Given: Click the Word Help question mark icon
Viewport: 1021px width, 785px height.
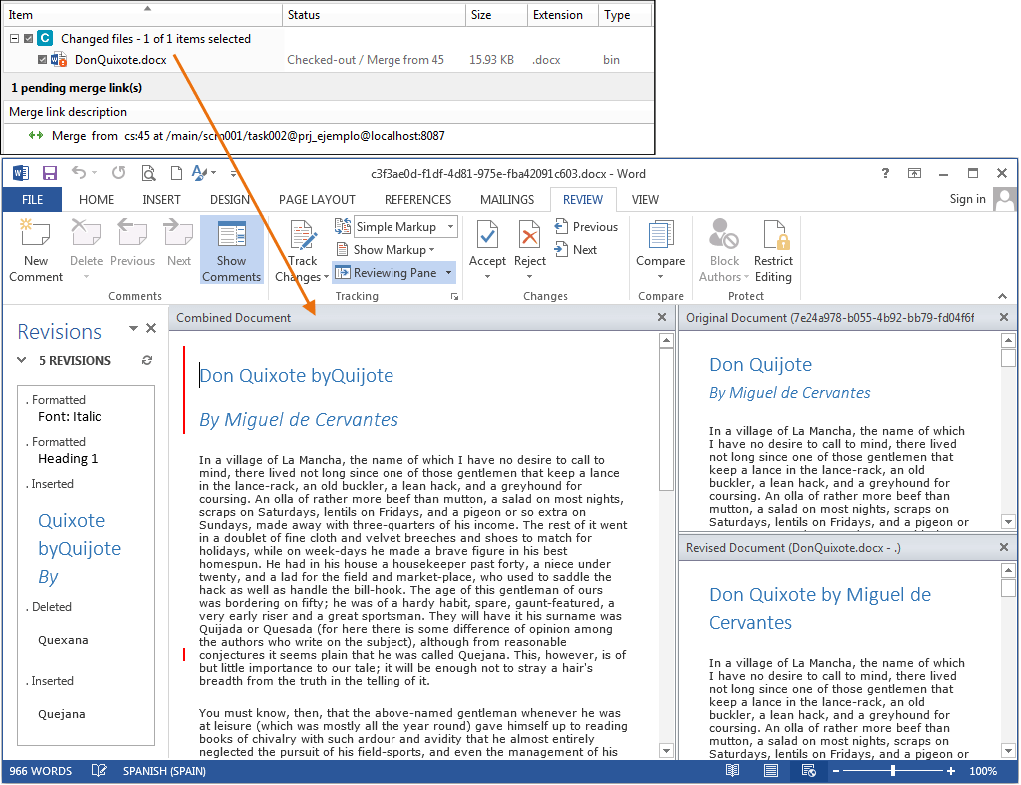Looking at the screenshot, I should [885, 173].
